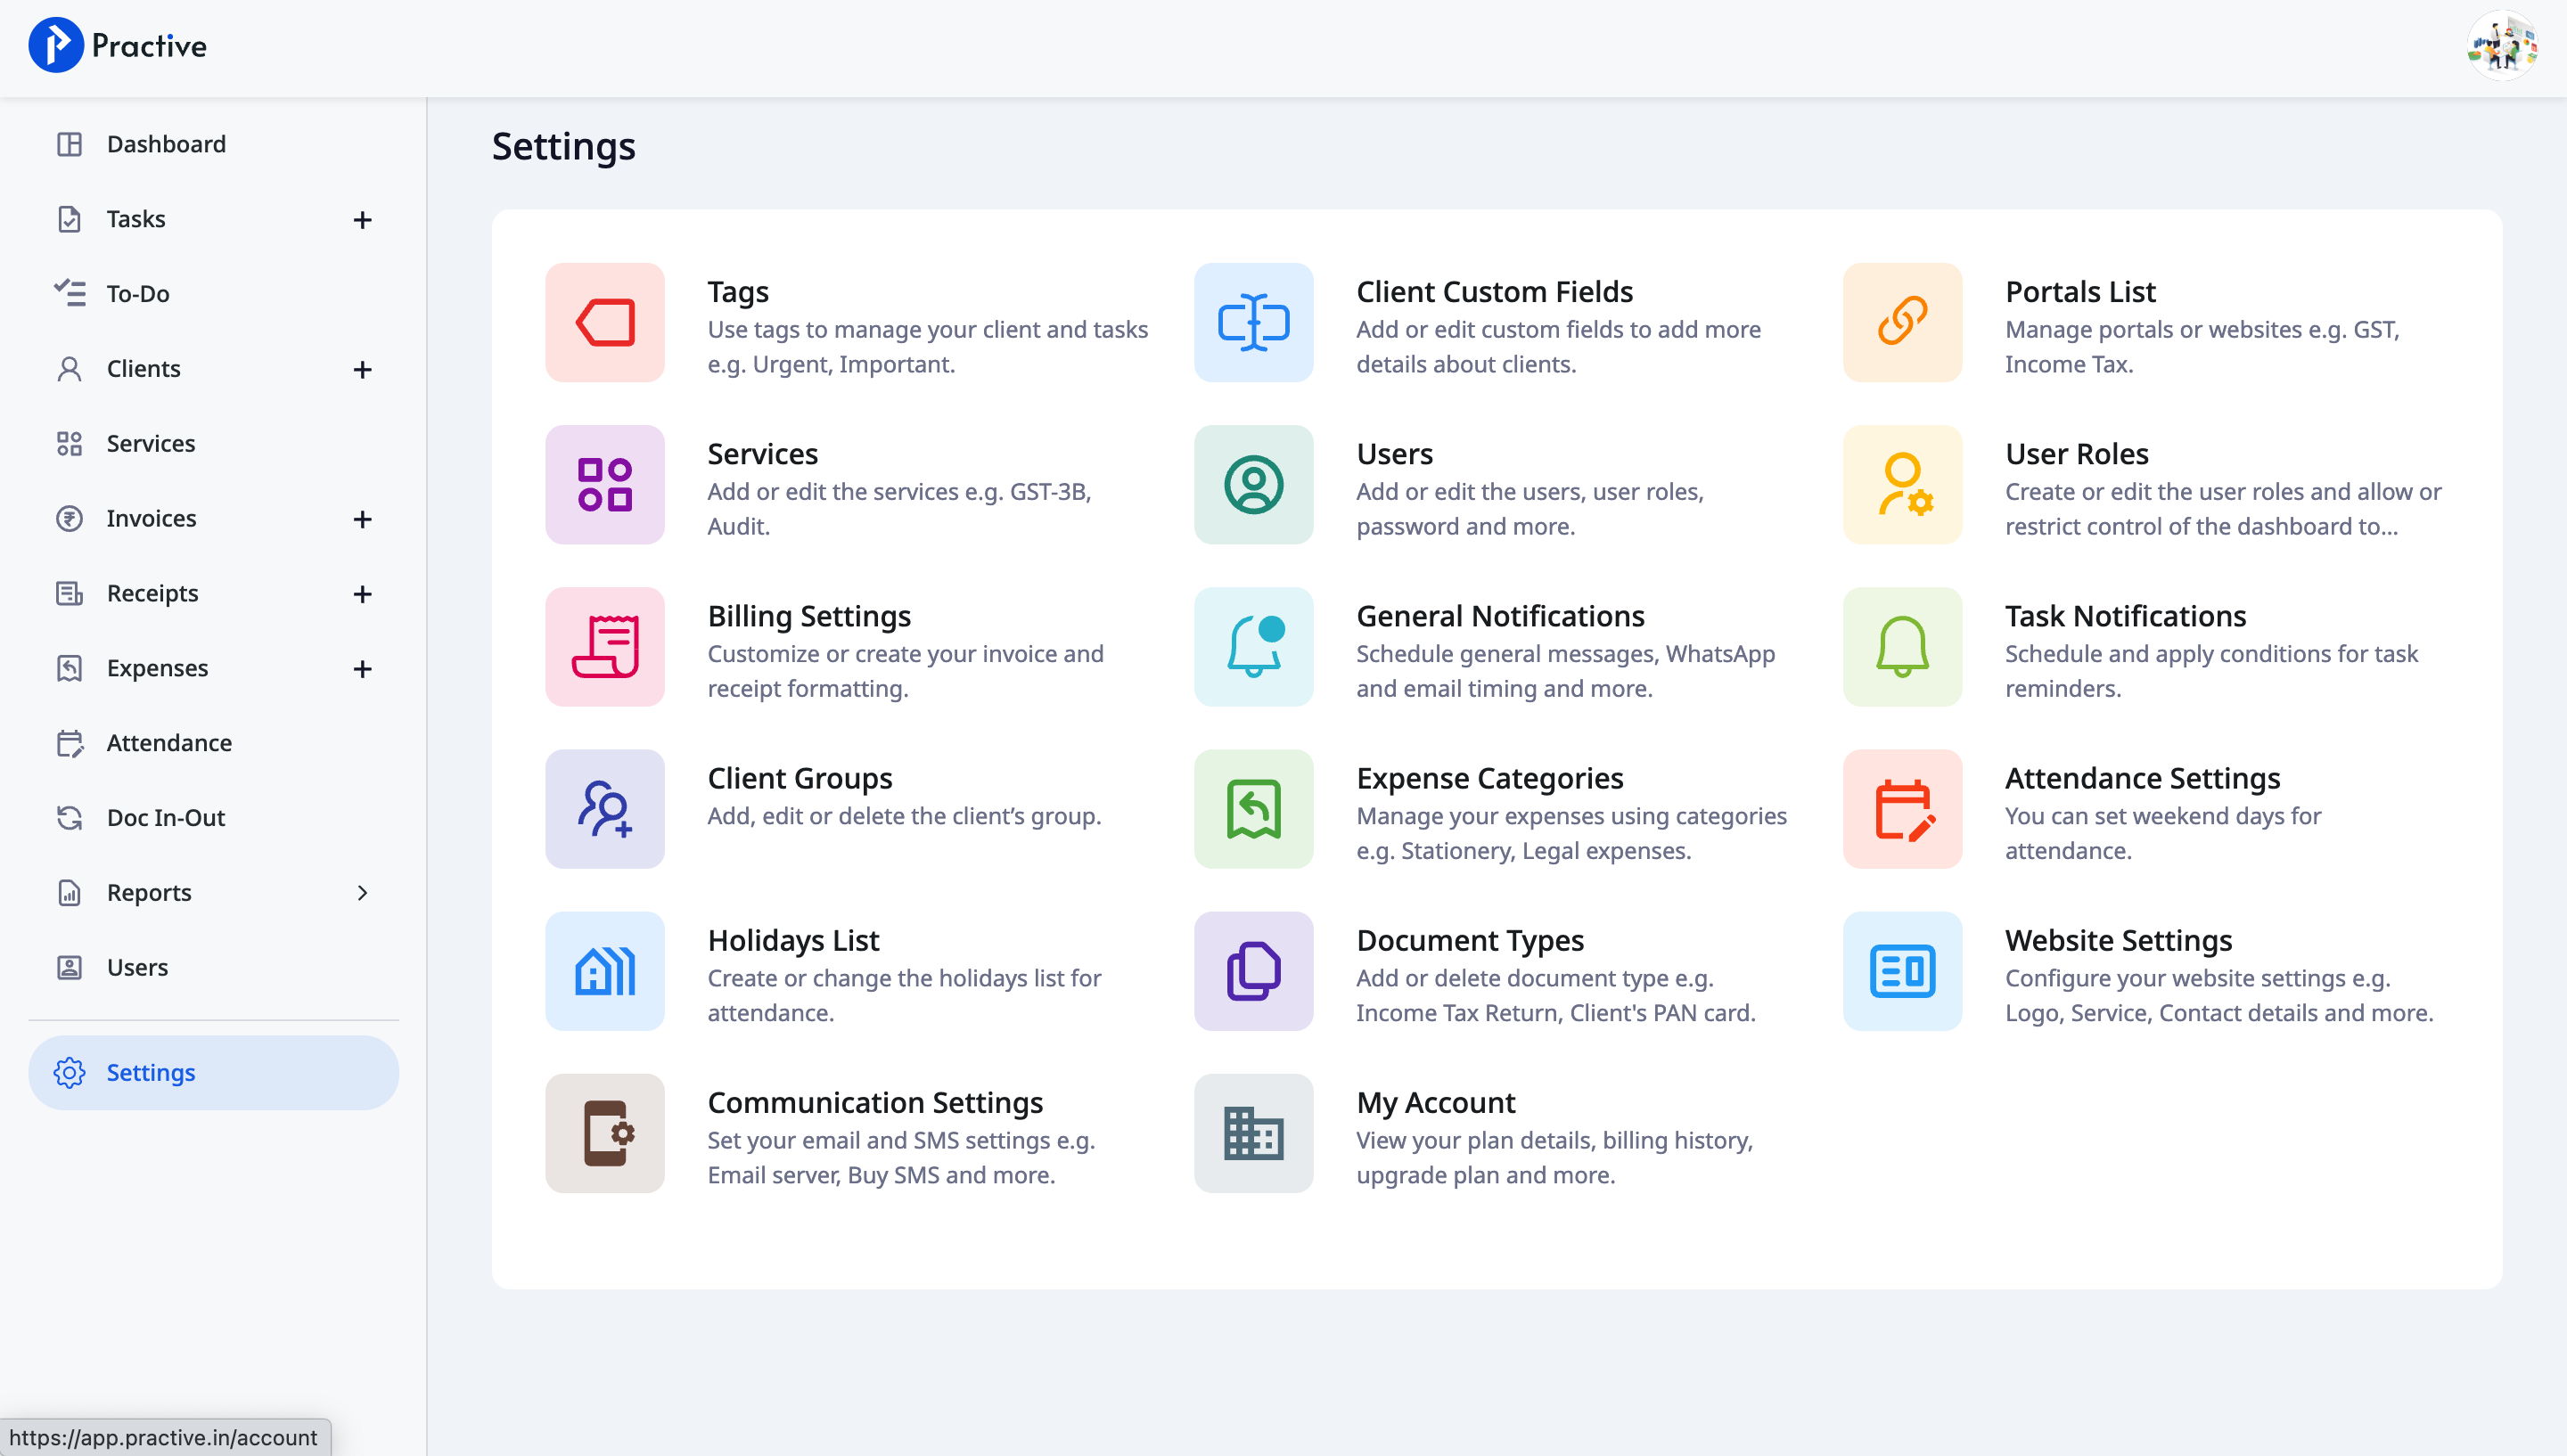2567x1456 pixels.
Task: Open the Users profile icon
Action: [1252, 484]
